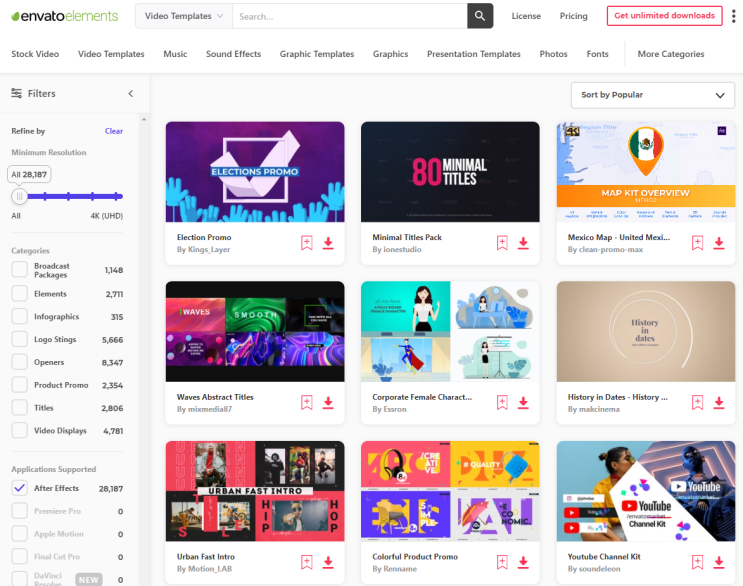Bookmark Corporate Female Character item

(502, 403)
